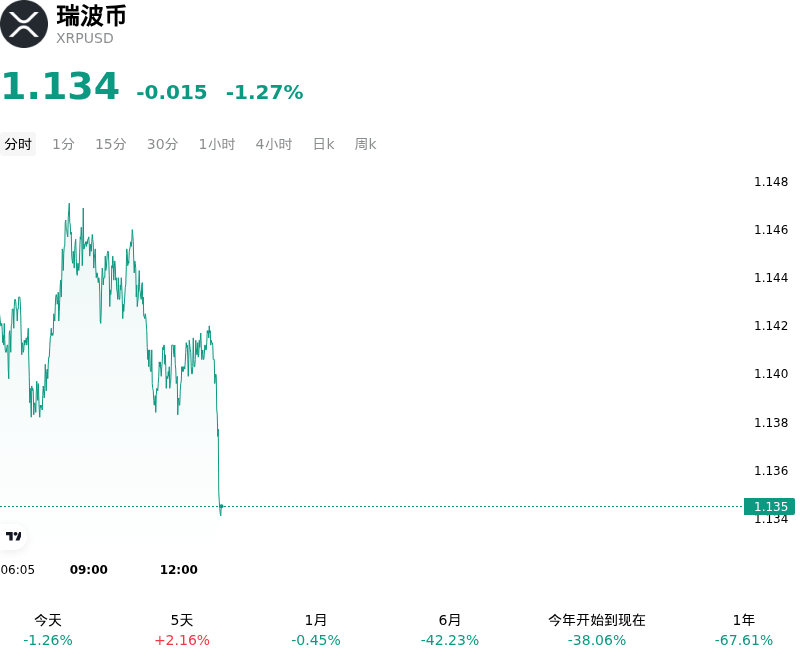This screenshot has width=800, height=660.
Task: Open the 周k weekly candlestick tab
Action: (x=365, y=144)
